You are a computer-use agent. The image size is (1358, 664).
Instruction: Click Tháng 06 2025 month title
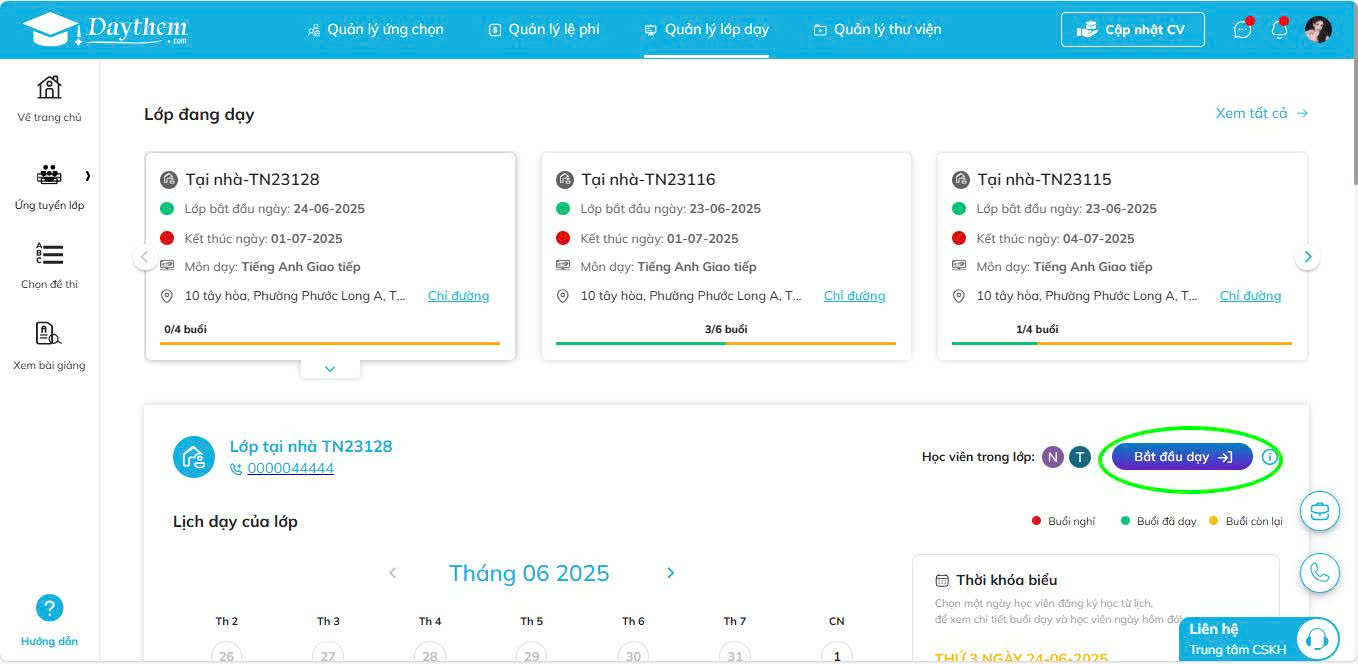[529, 573]
